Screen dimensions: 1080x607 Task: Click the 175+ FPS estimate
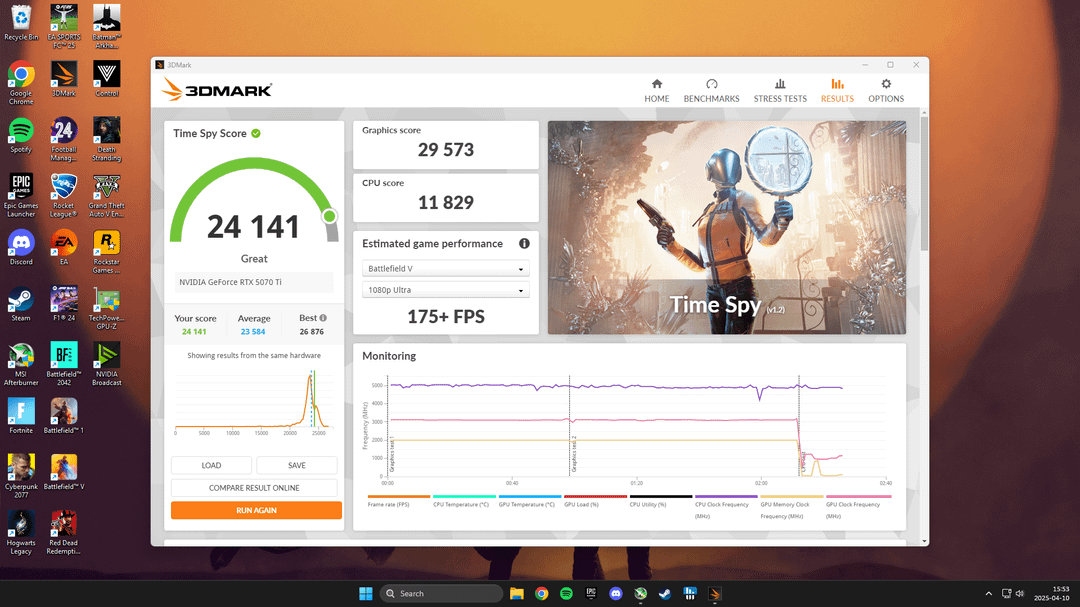tap(446, 317)
